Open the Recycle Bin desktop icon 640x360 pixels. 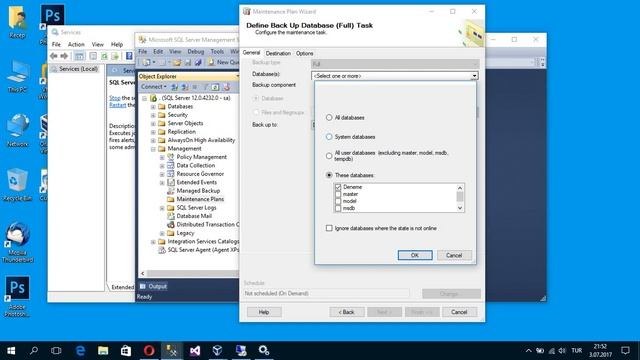pyautogui.click(x=18, y=185)
